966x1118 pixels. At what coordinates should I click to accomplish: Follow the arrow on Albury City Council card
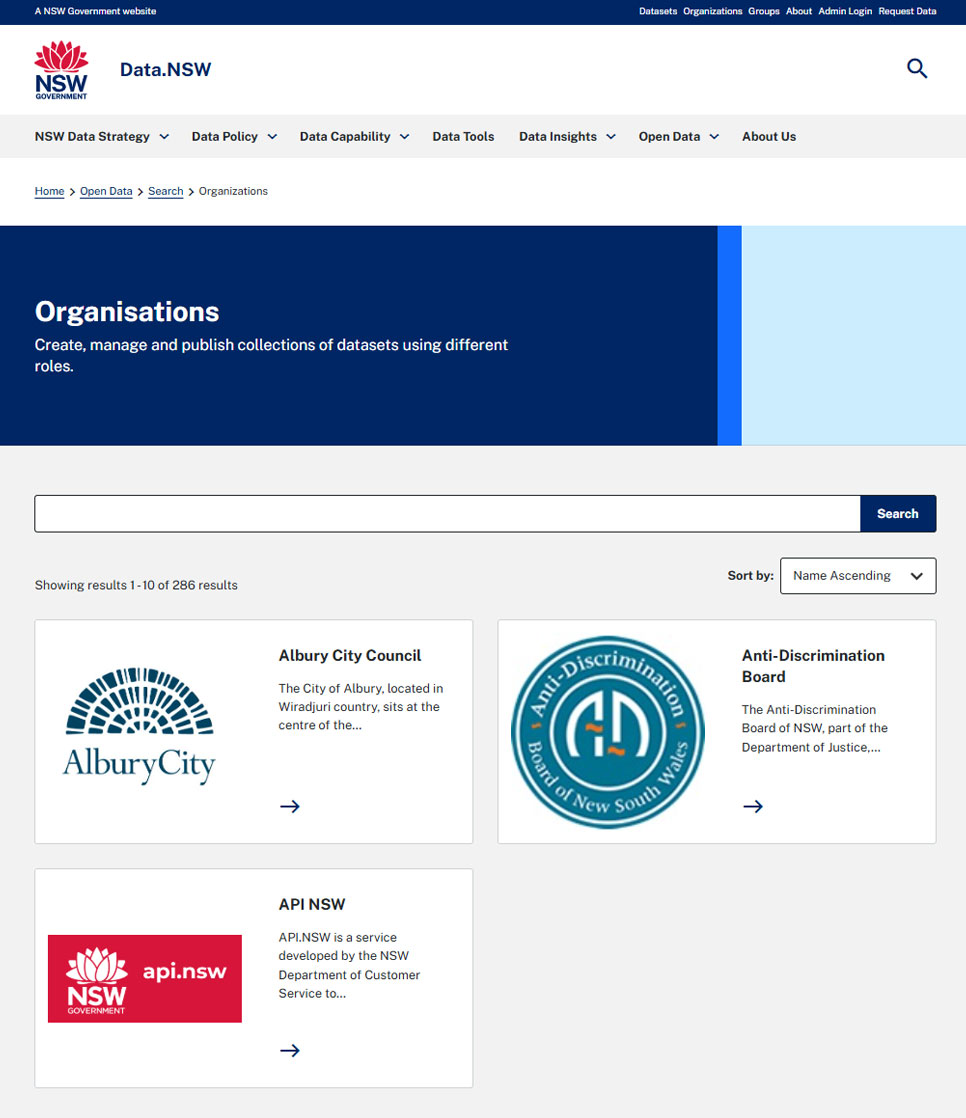point(289,806)
